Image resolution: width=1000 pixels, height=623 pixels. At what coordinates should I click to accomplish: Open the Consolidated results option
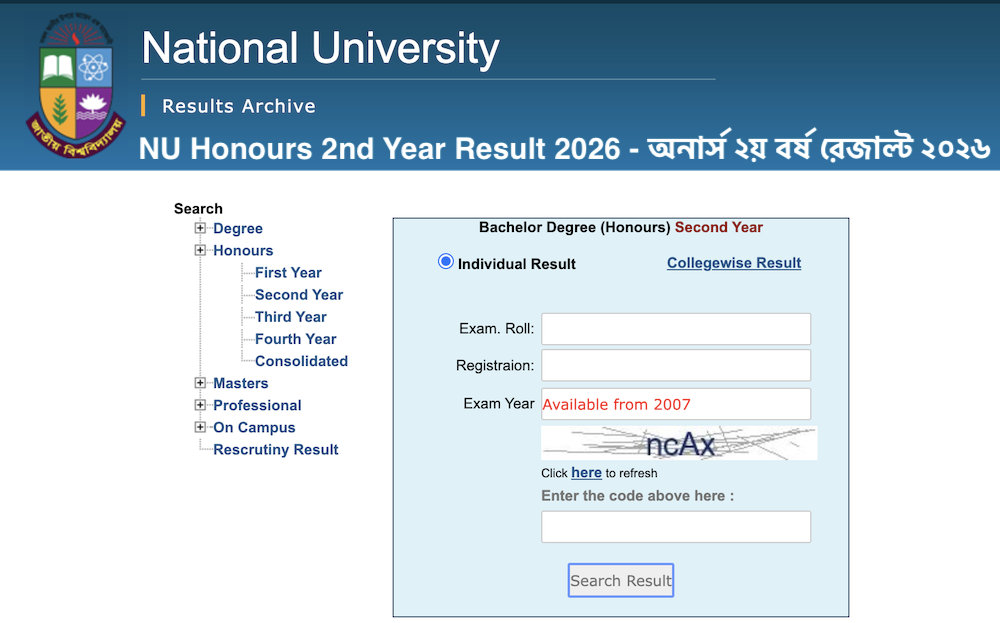coord(301,360)
